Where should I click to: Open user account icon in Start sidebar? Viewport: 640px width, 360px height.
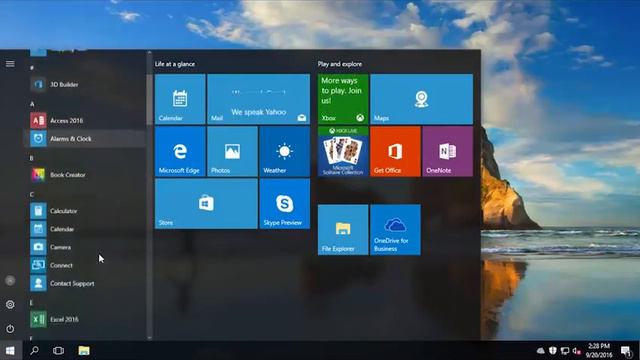10,281
